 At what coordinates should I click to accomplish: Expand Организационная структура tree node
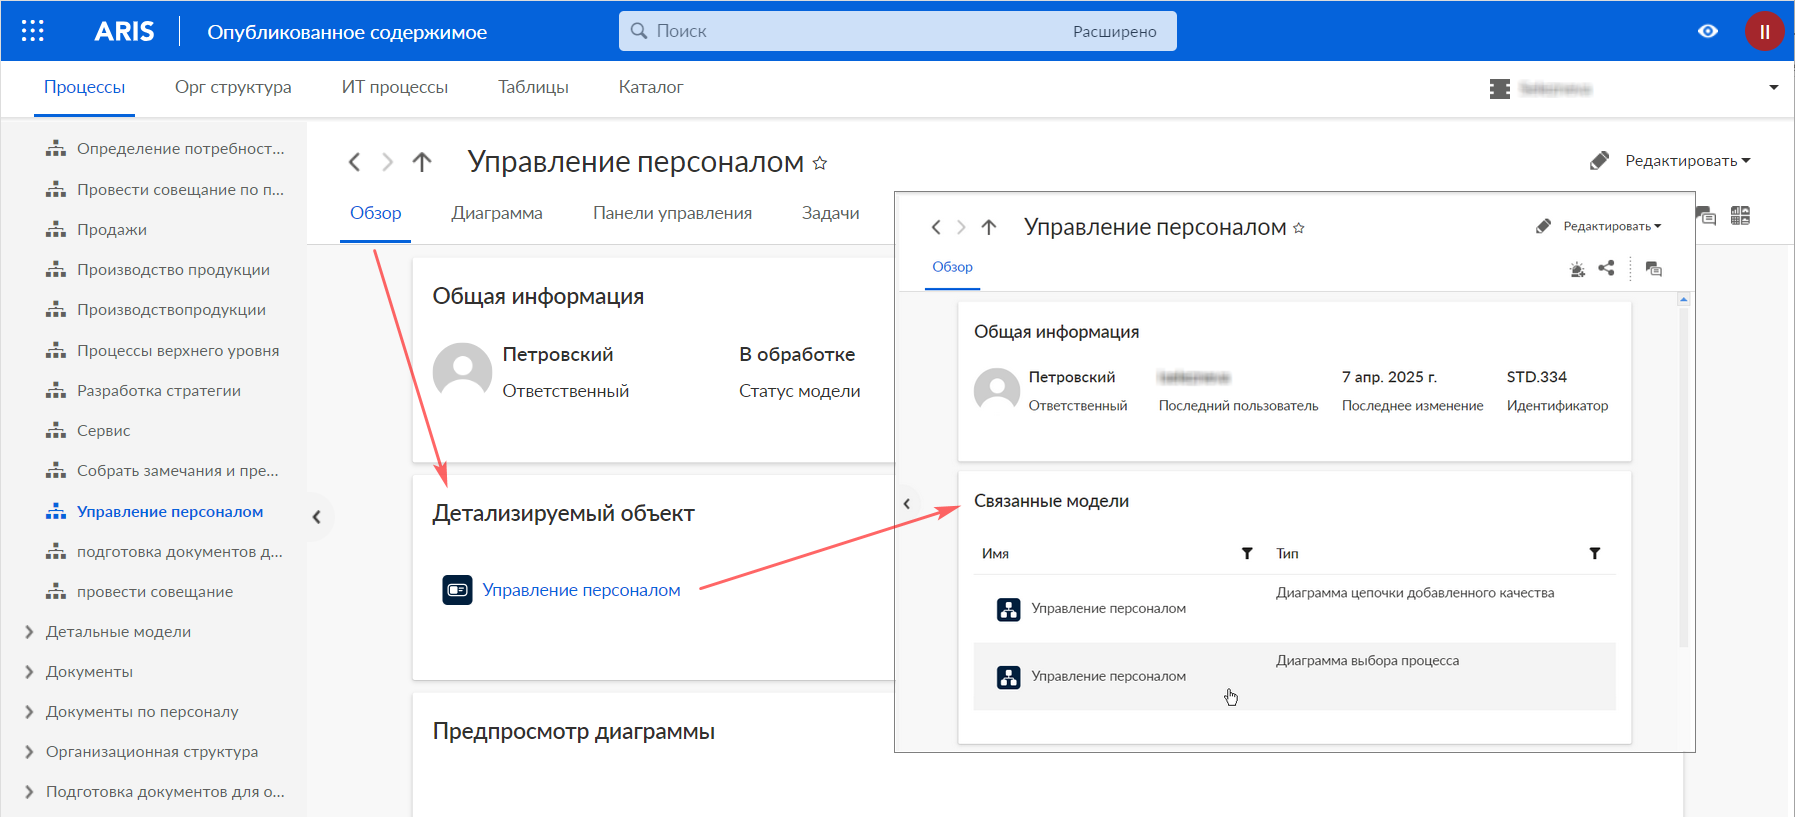click(29, 752)
